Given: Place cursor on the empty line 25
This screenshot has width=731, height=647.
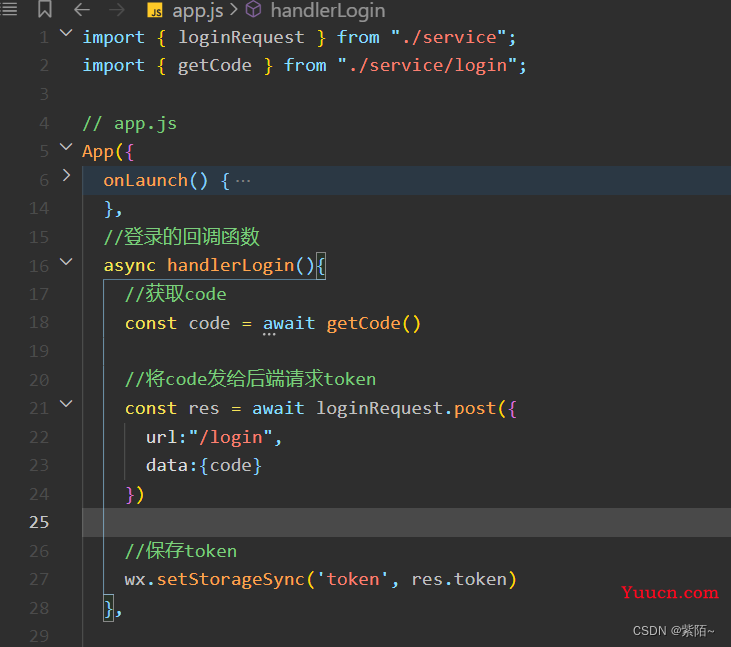Looking at the screenshot, I should tap(407, 523).
